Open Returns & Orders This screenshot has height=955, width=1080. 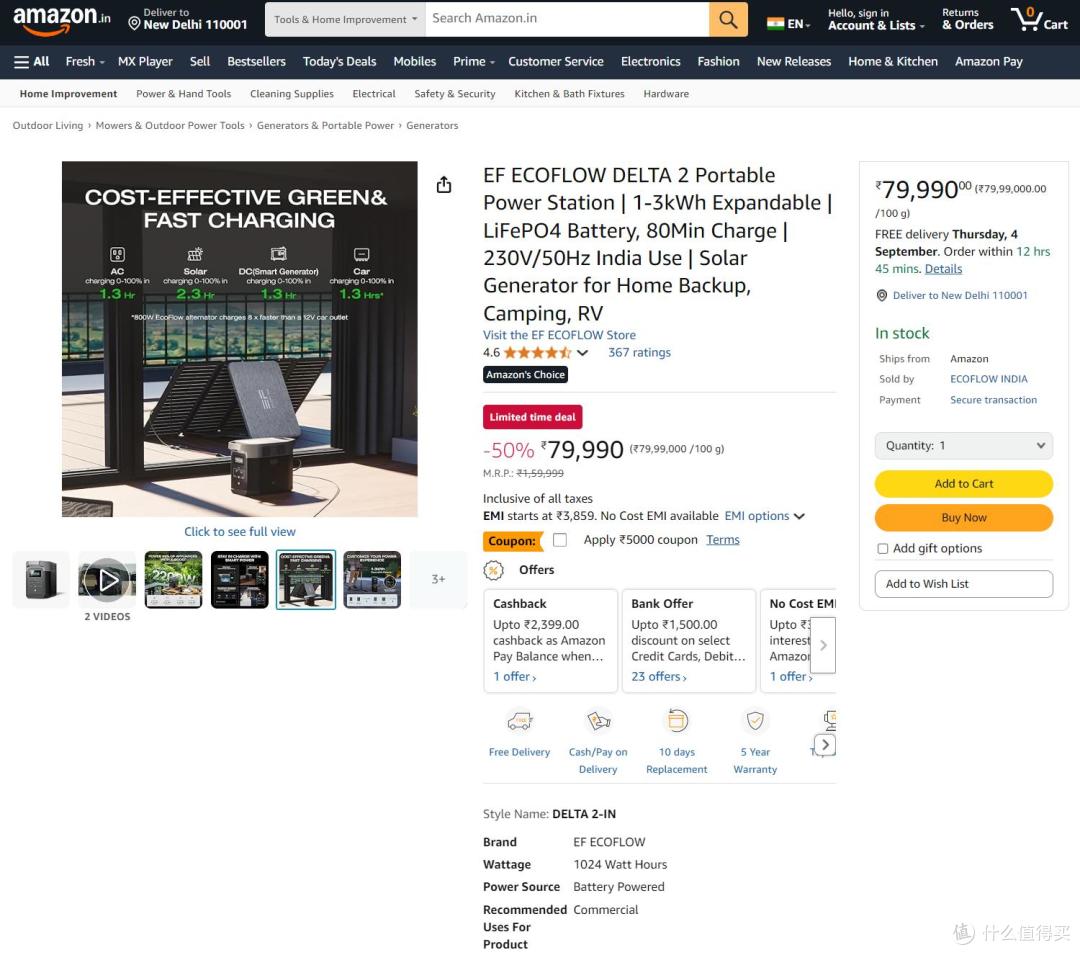click(968, 19)
